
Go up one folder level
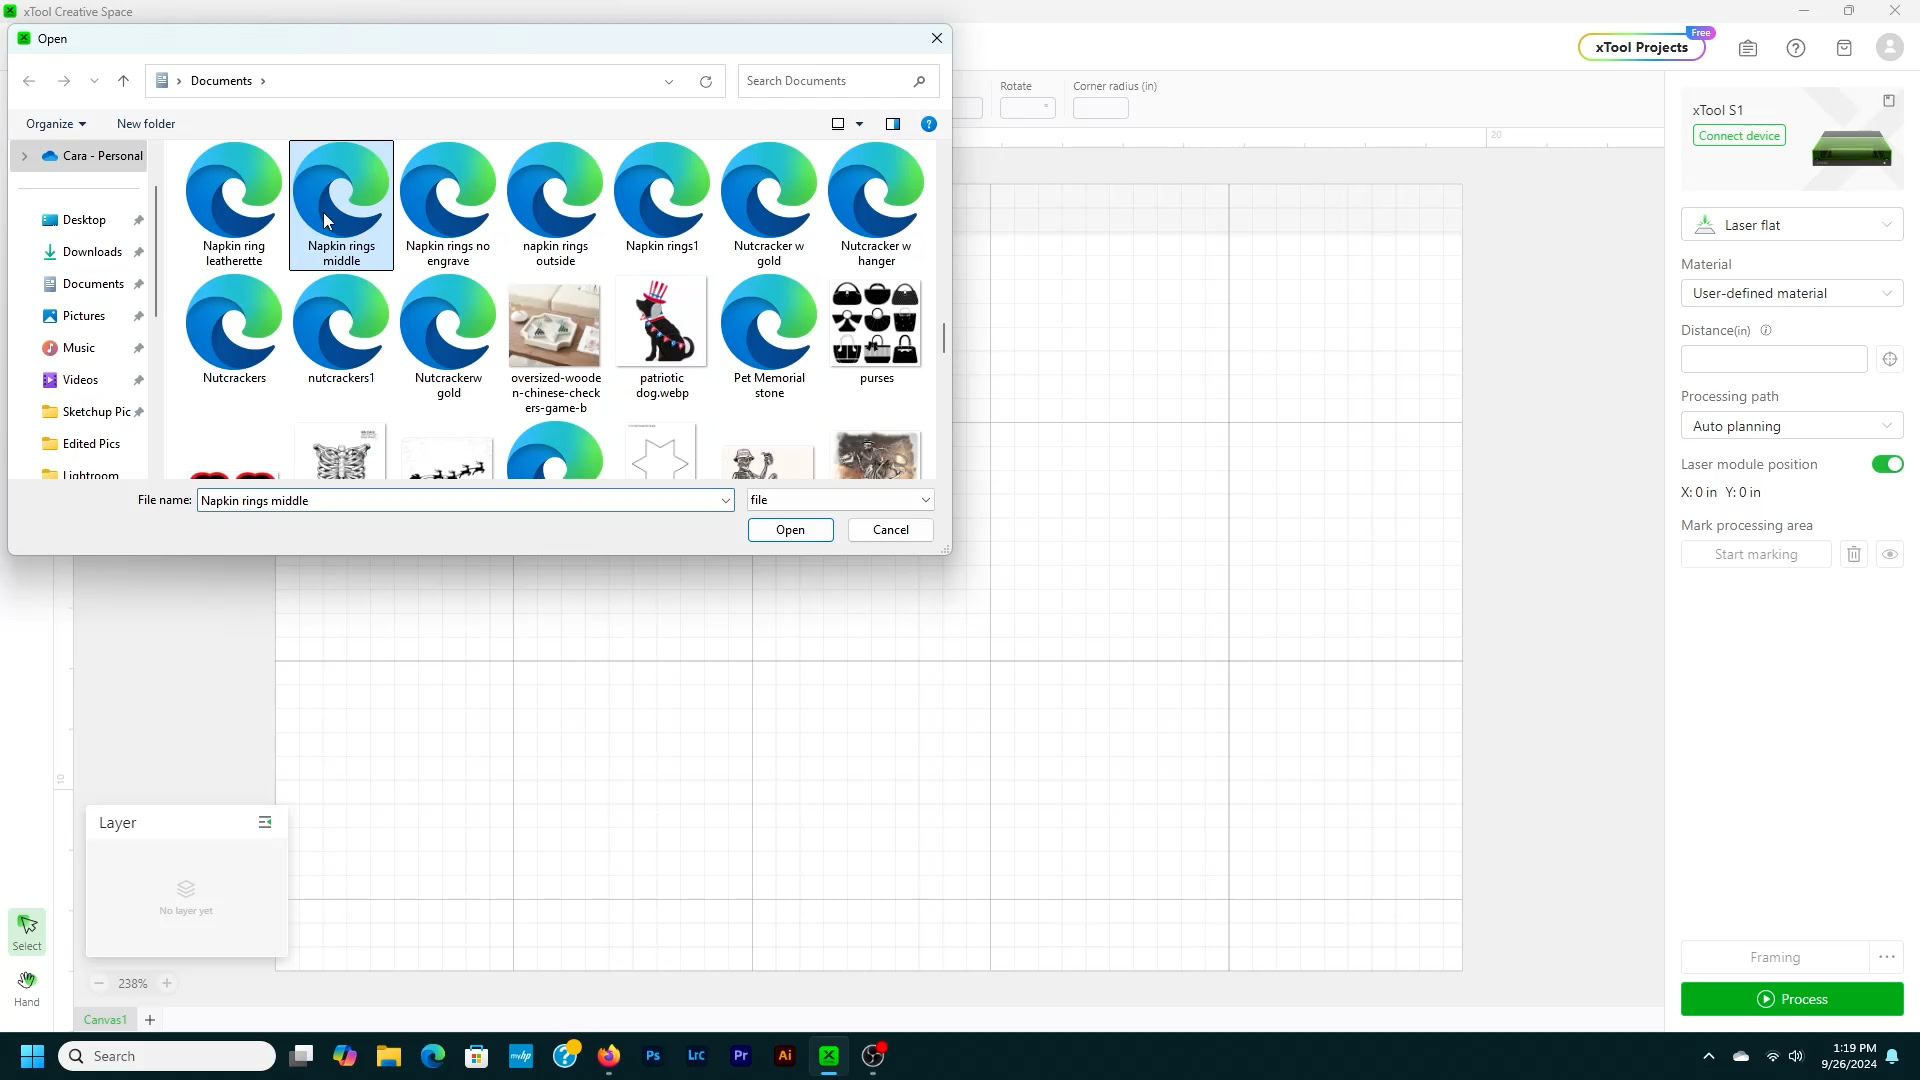(123, 81)
